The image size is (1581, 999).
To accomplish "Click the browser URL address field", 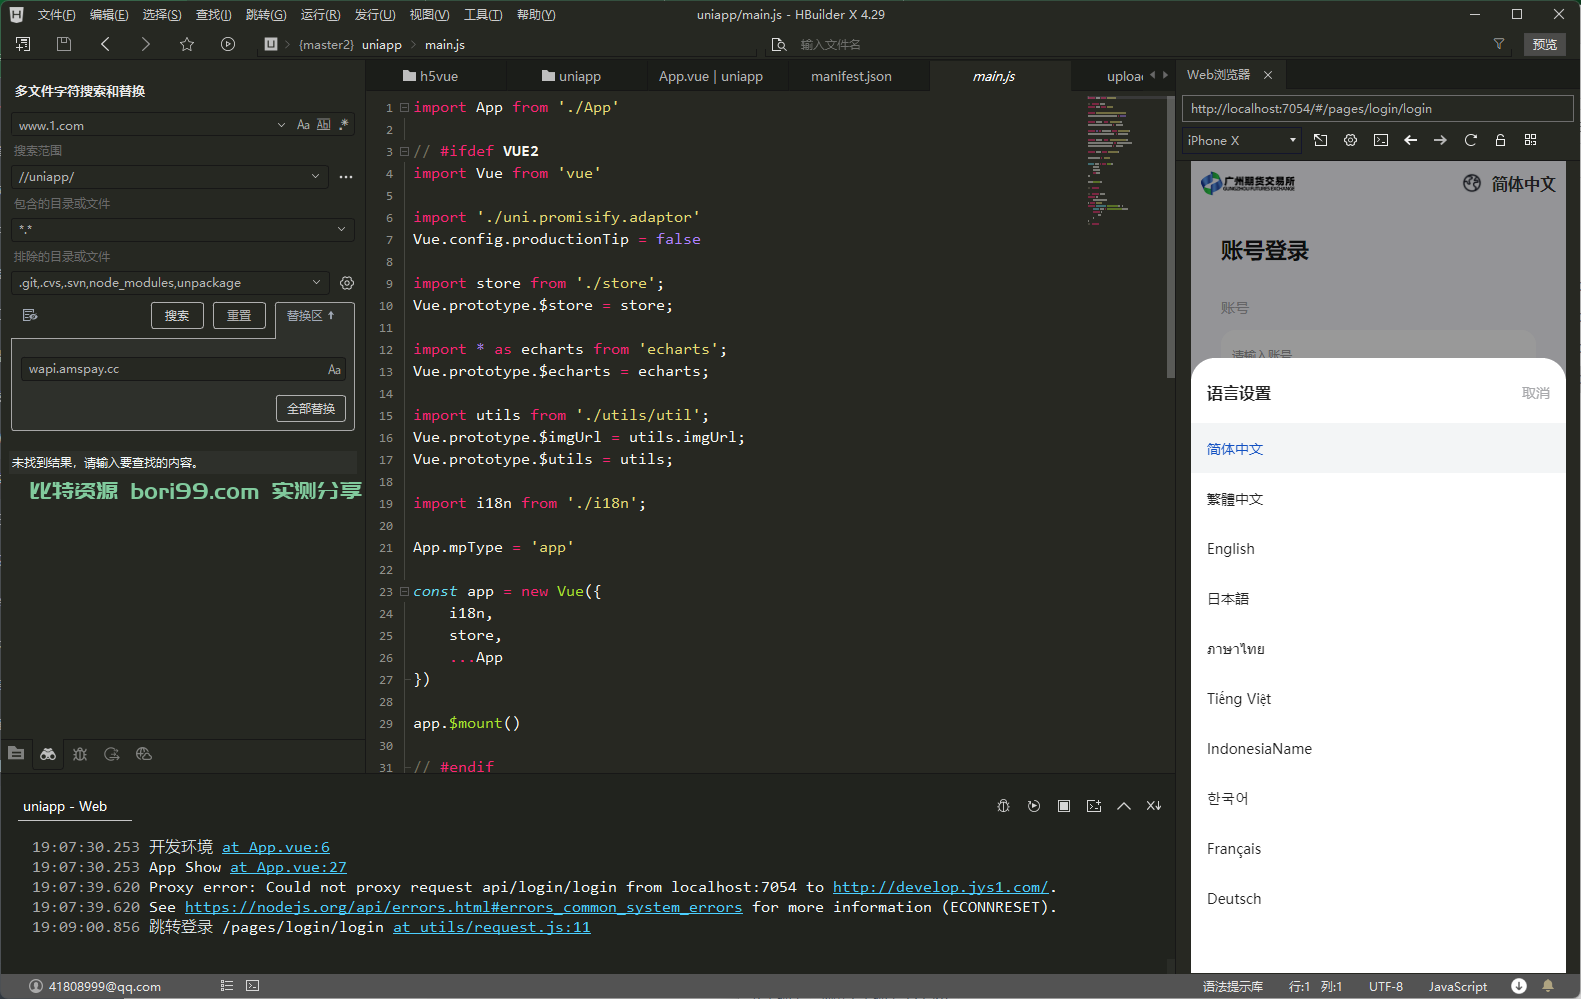I will [1377, 109].
